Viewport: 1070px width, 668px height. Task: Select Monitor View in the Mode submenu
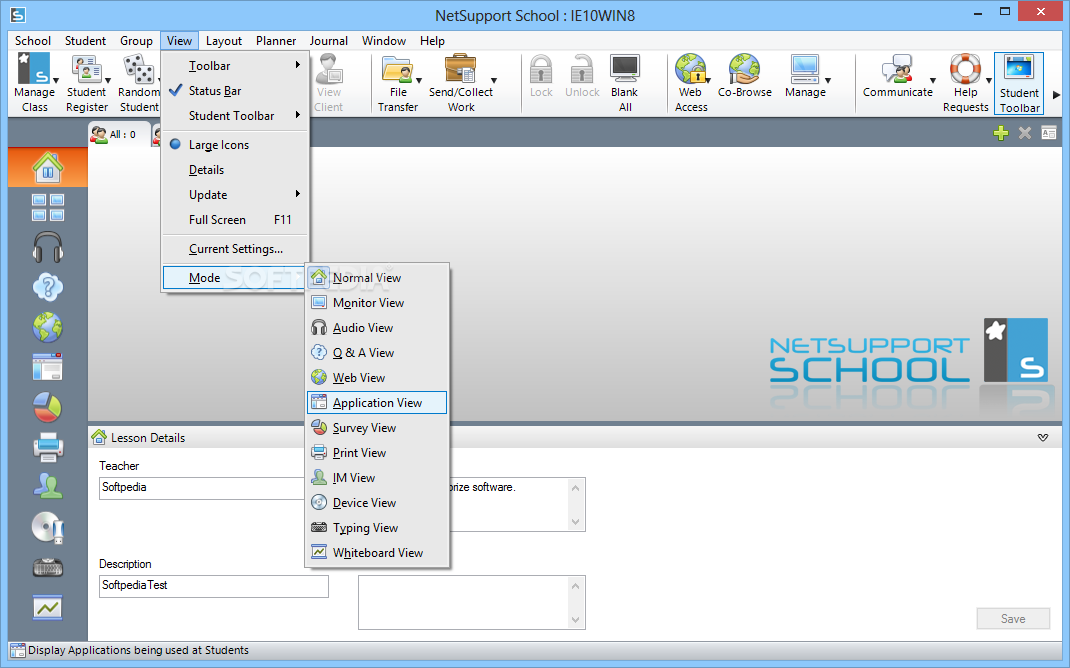[x=377, y=303]
